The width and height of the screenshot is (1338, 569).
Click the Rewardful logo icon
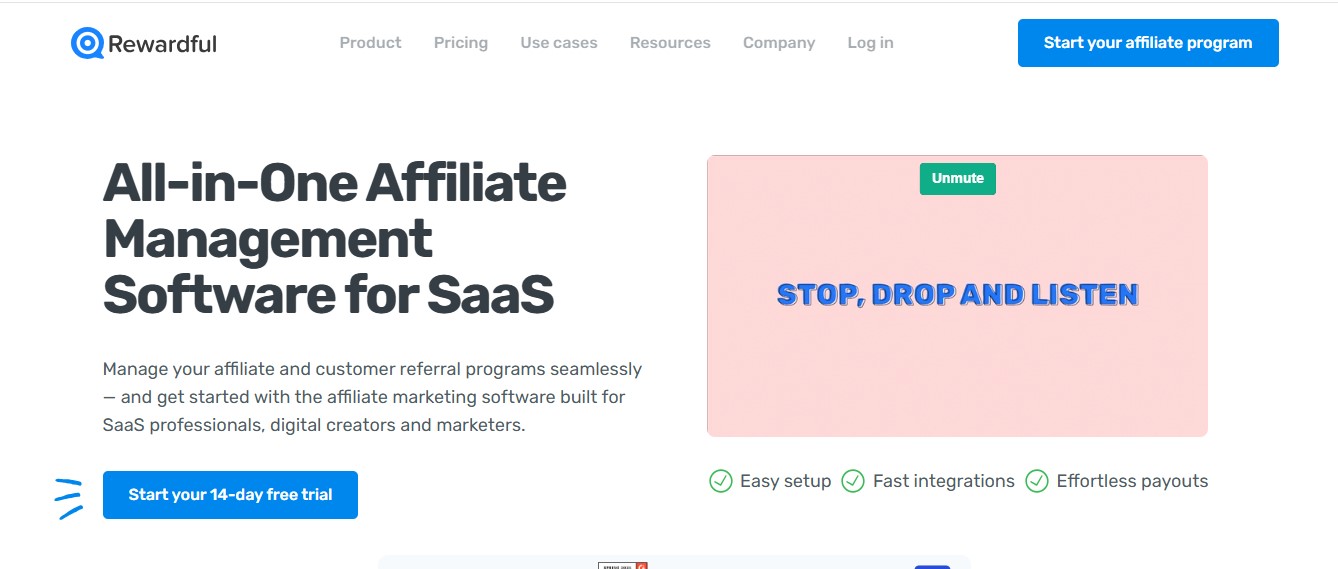point(88,43)
